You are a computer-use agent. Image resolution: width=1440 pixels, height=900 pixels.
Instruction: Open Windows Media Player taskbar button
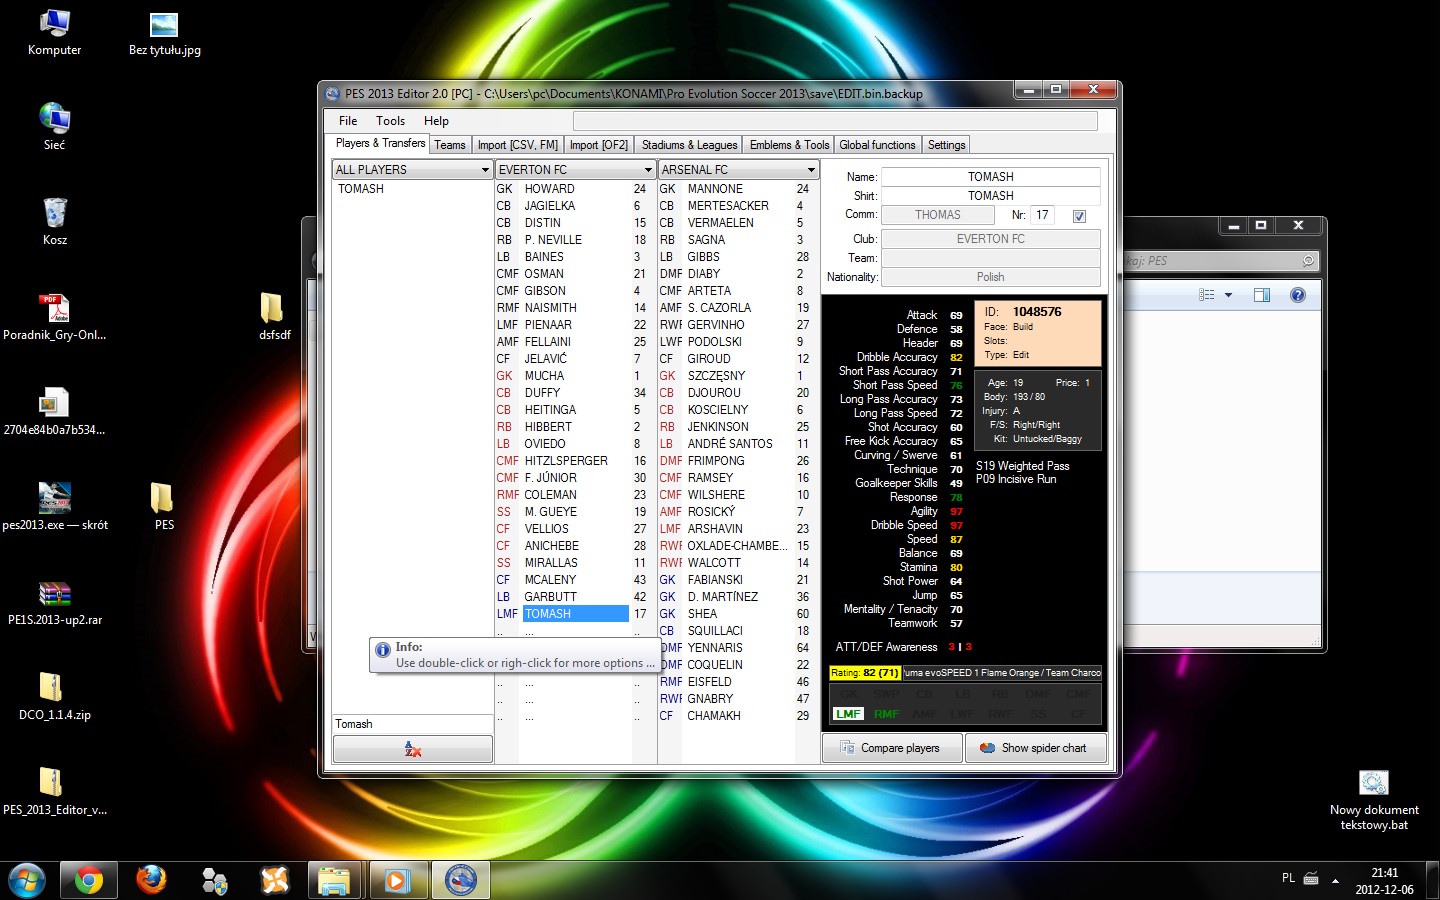398,881
